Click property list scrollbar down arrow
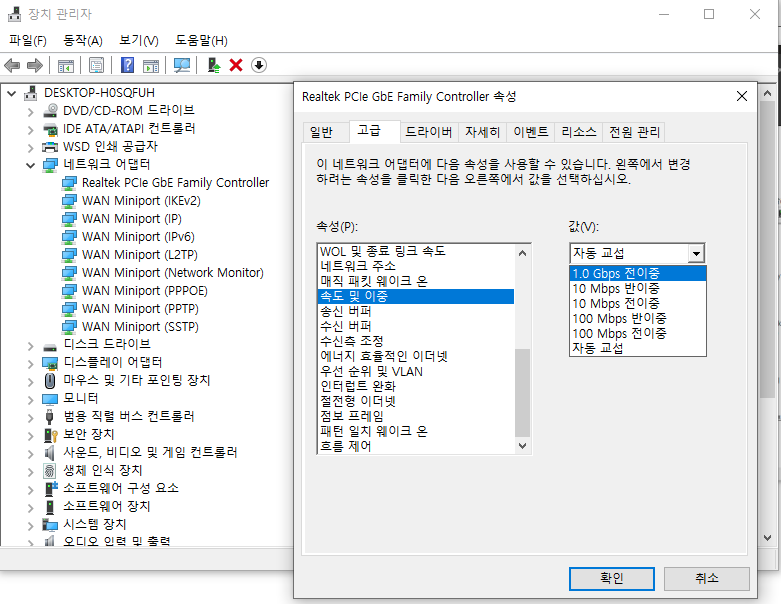781x604 pixels. click(x=522, y=446)
